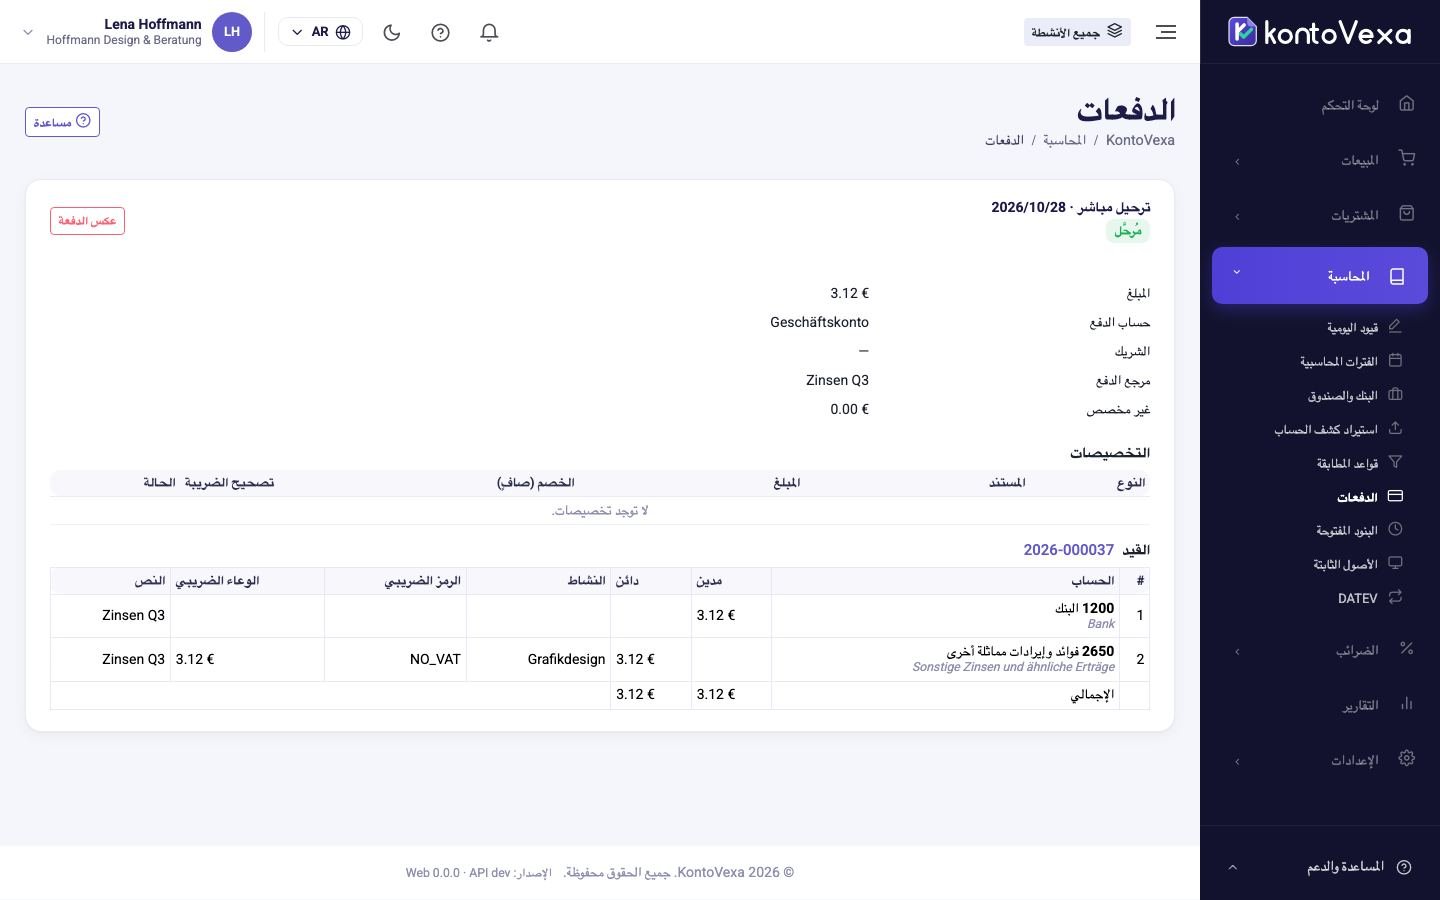Click the لا توجد تخصيصات empty message
1440x900 pixels.
[x=600, y=511]
